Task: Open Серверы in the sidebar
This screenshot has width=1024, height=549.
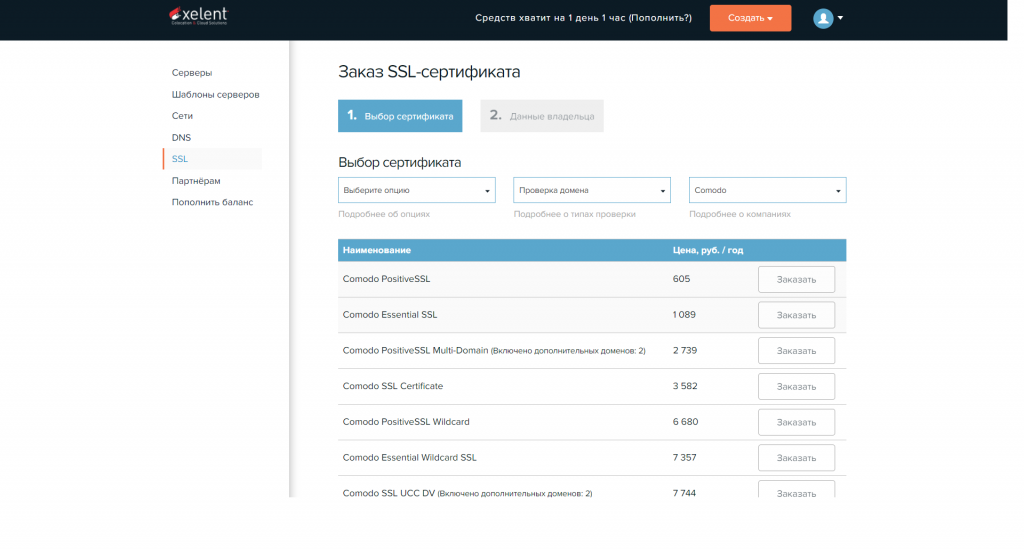Action: tap(192, 72)
